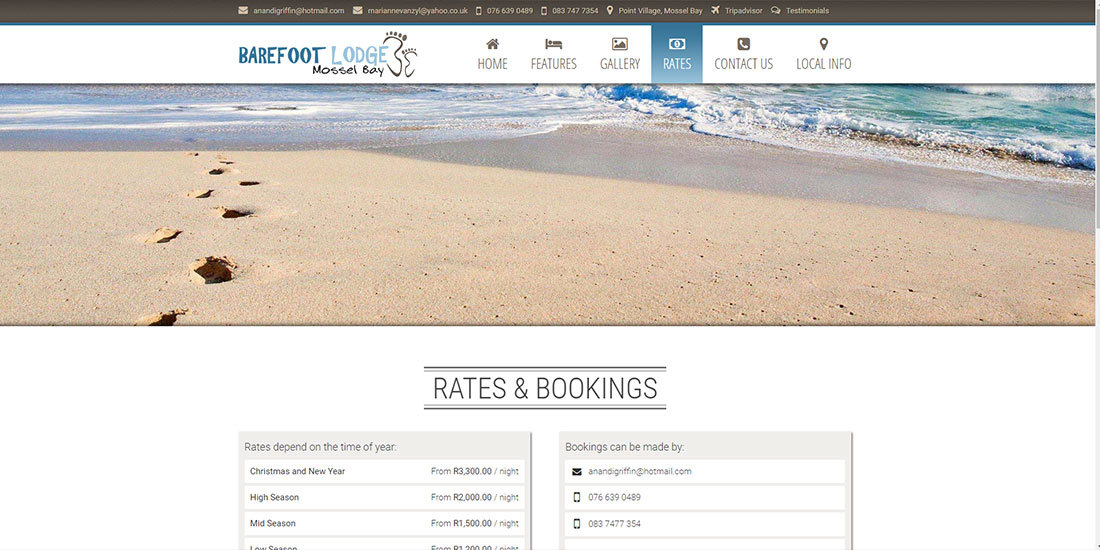Click the High Season row label
The width and height of the screenshot is (1100, 550).
click(x=274, y=497)
